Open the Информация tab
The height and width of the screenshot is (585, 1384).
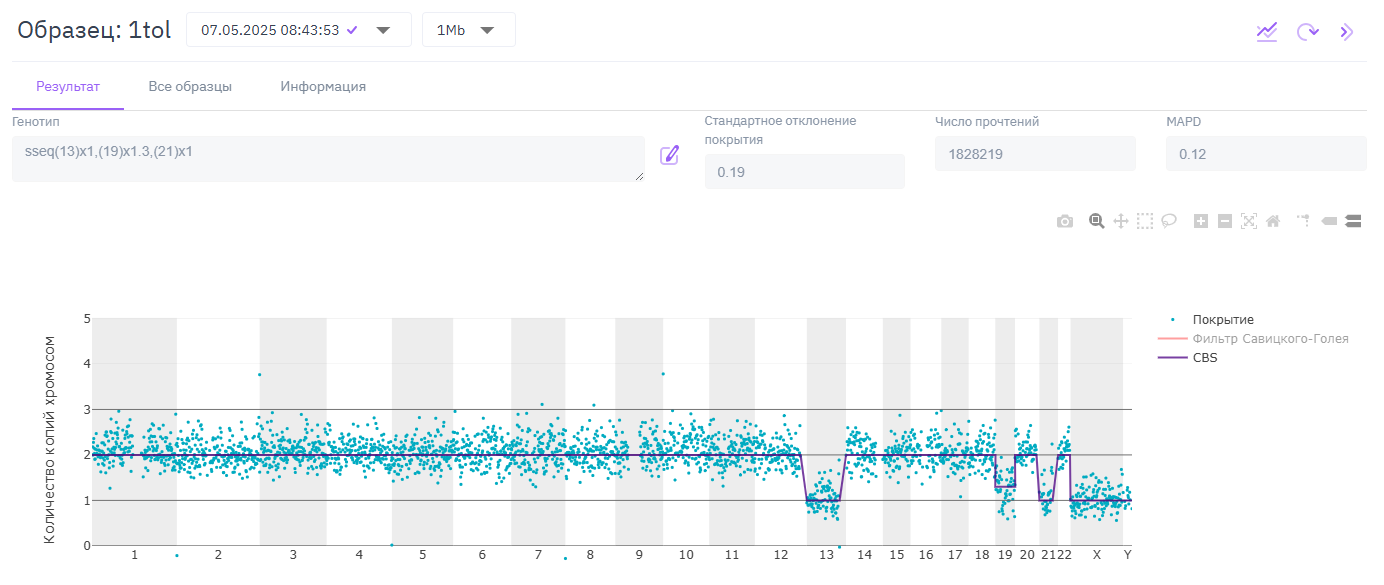(x=323, y=87)
